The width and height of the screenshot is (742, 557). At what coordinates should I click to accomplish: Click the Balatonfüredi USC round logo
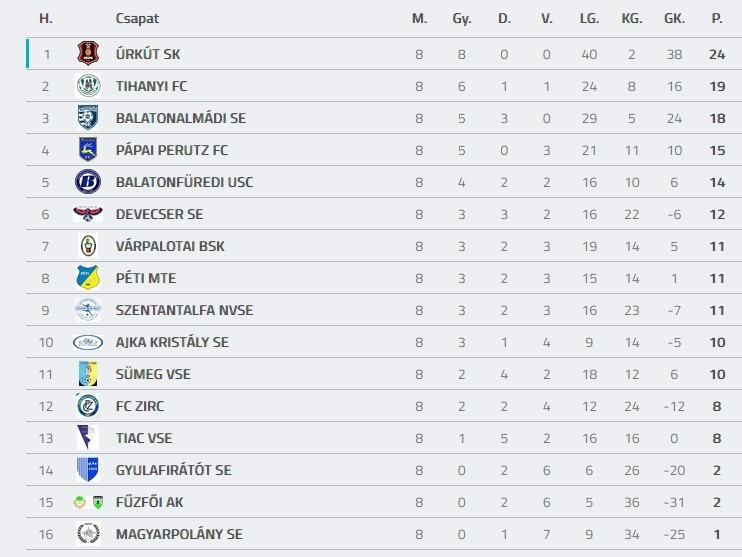[88, 182]
